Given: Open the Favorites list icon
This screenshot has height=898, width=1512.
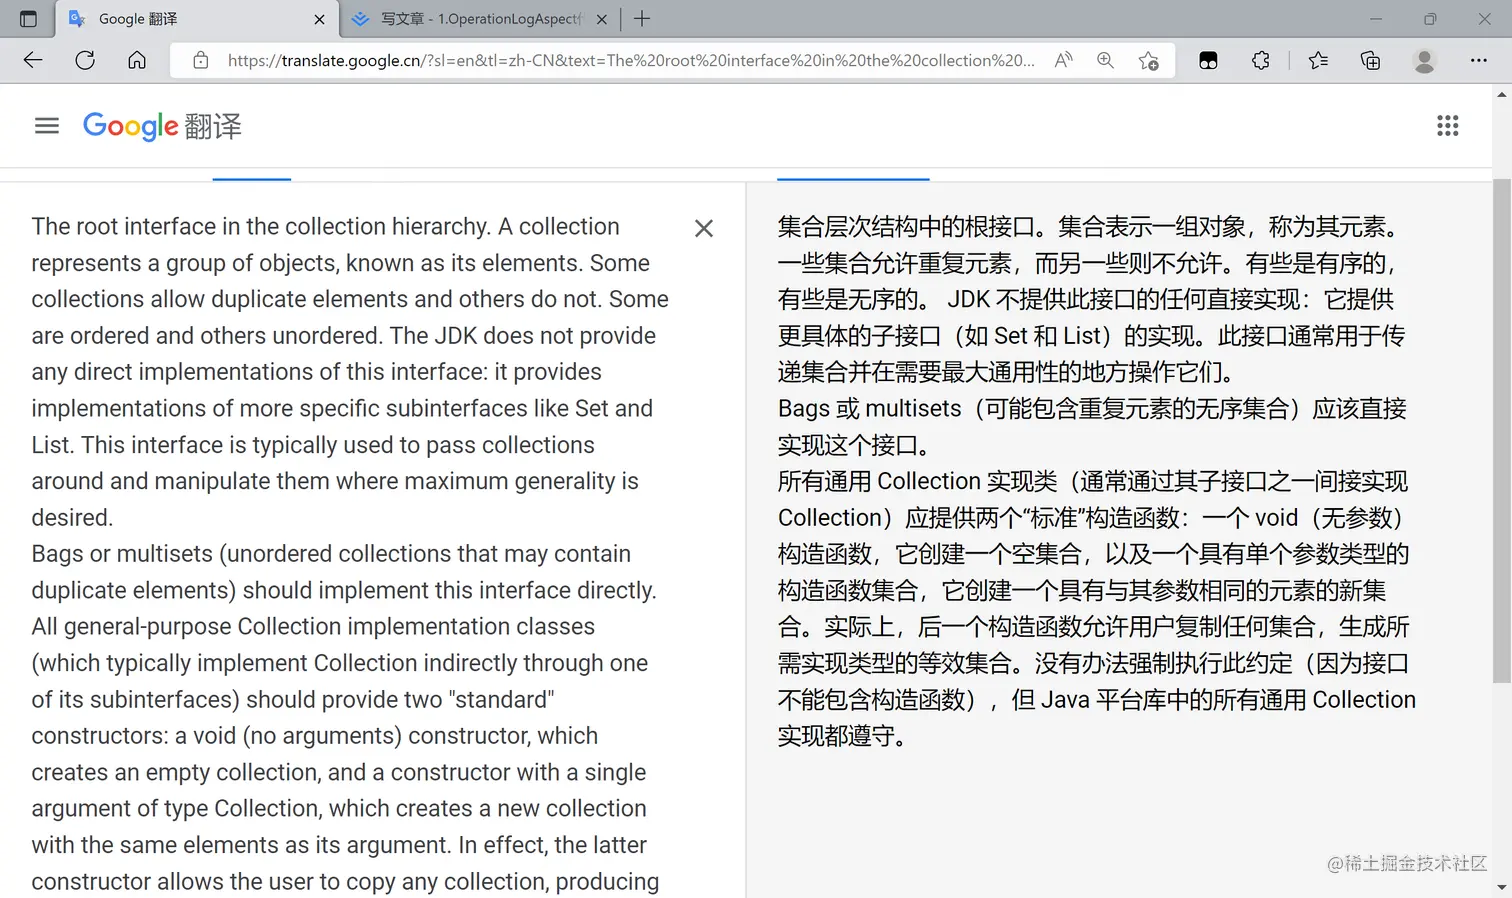Looking at the screenshot, I should tap(1318, 60).
